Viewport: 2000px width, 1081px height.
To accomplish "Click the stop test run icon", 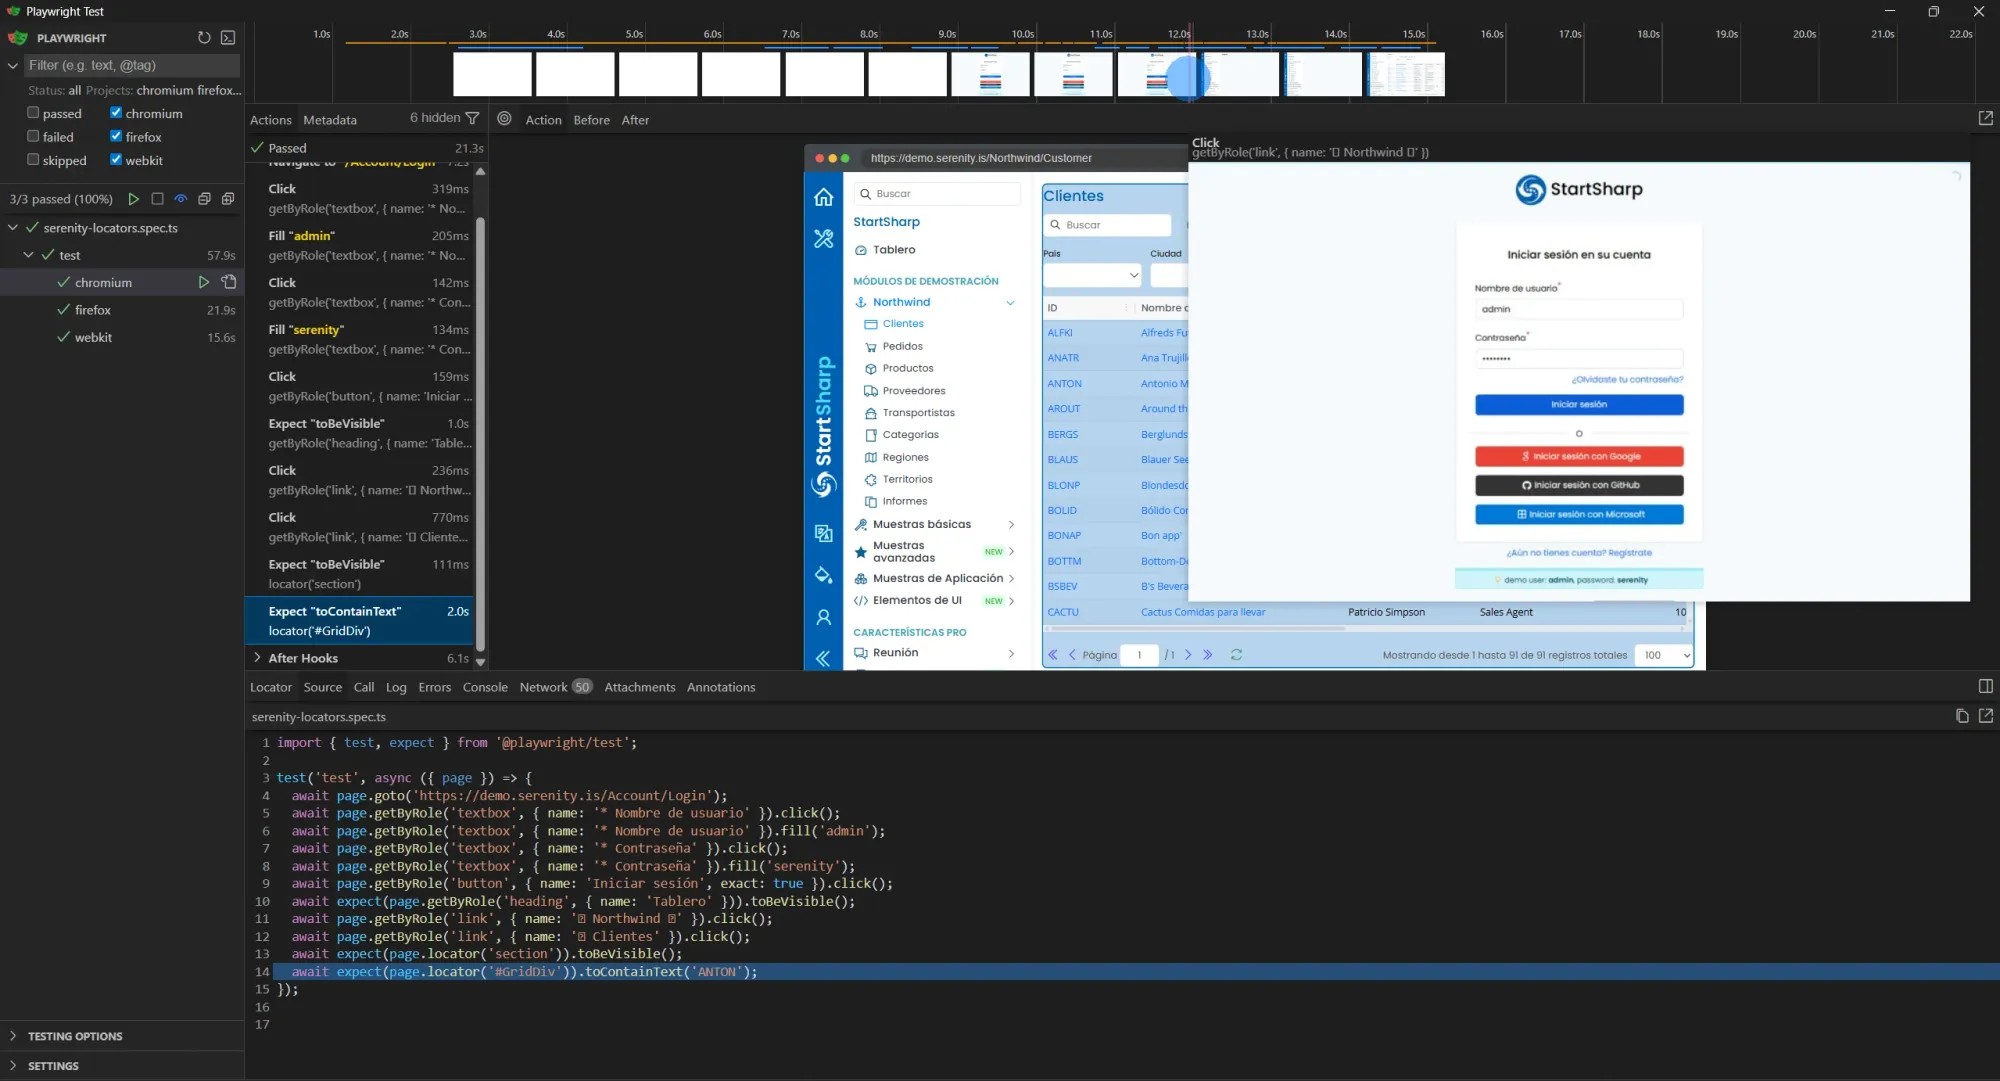I will click(157, 199).
